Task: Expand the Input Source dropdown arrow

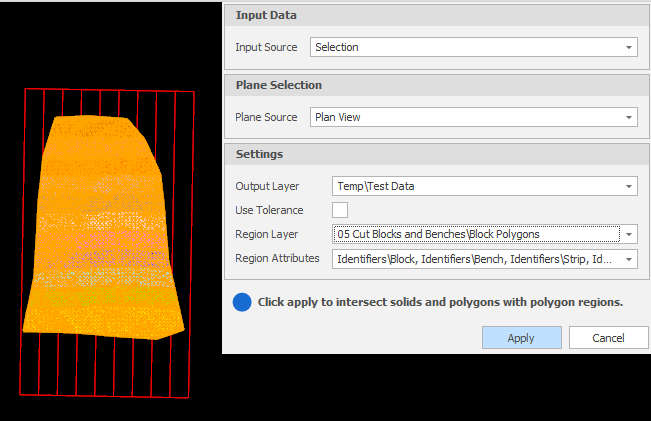Action: 629,47
